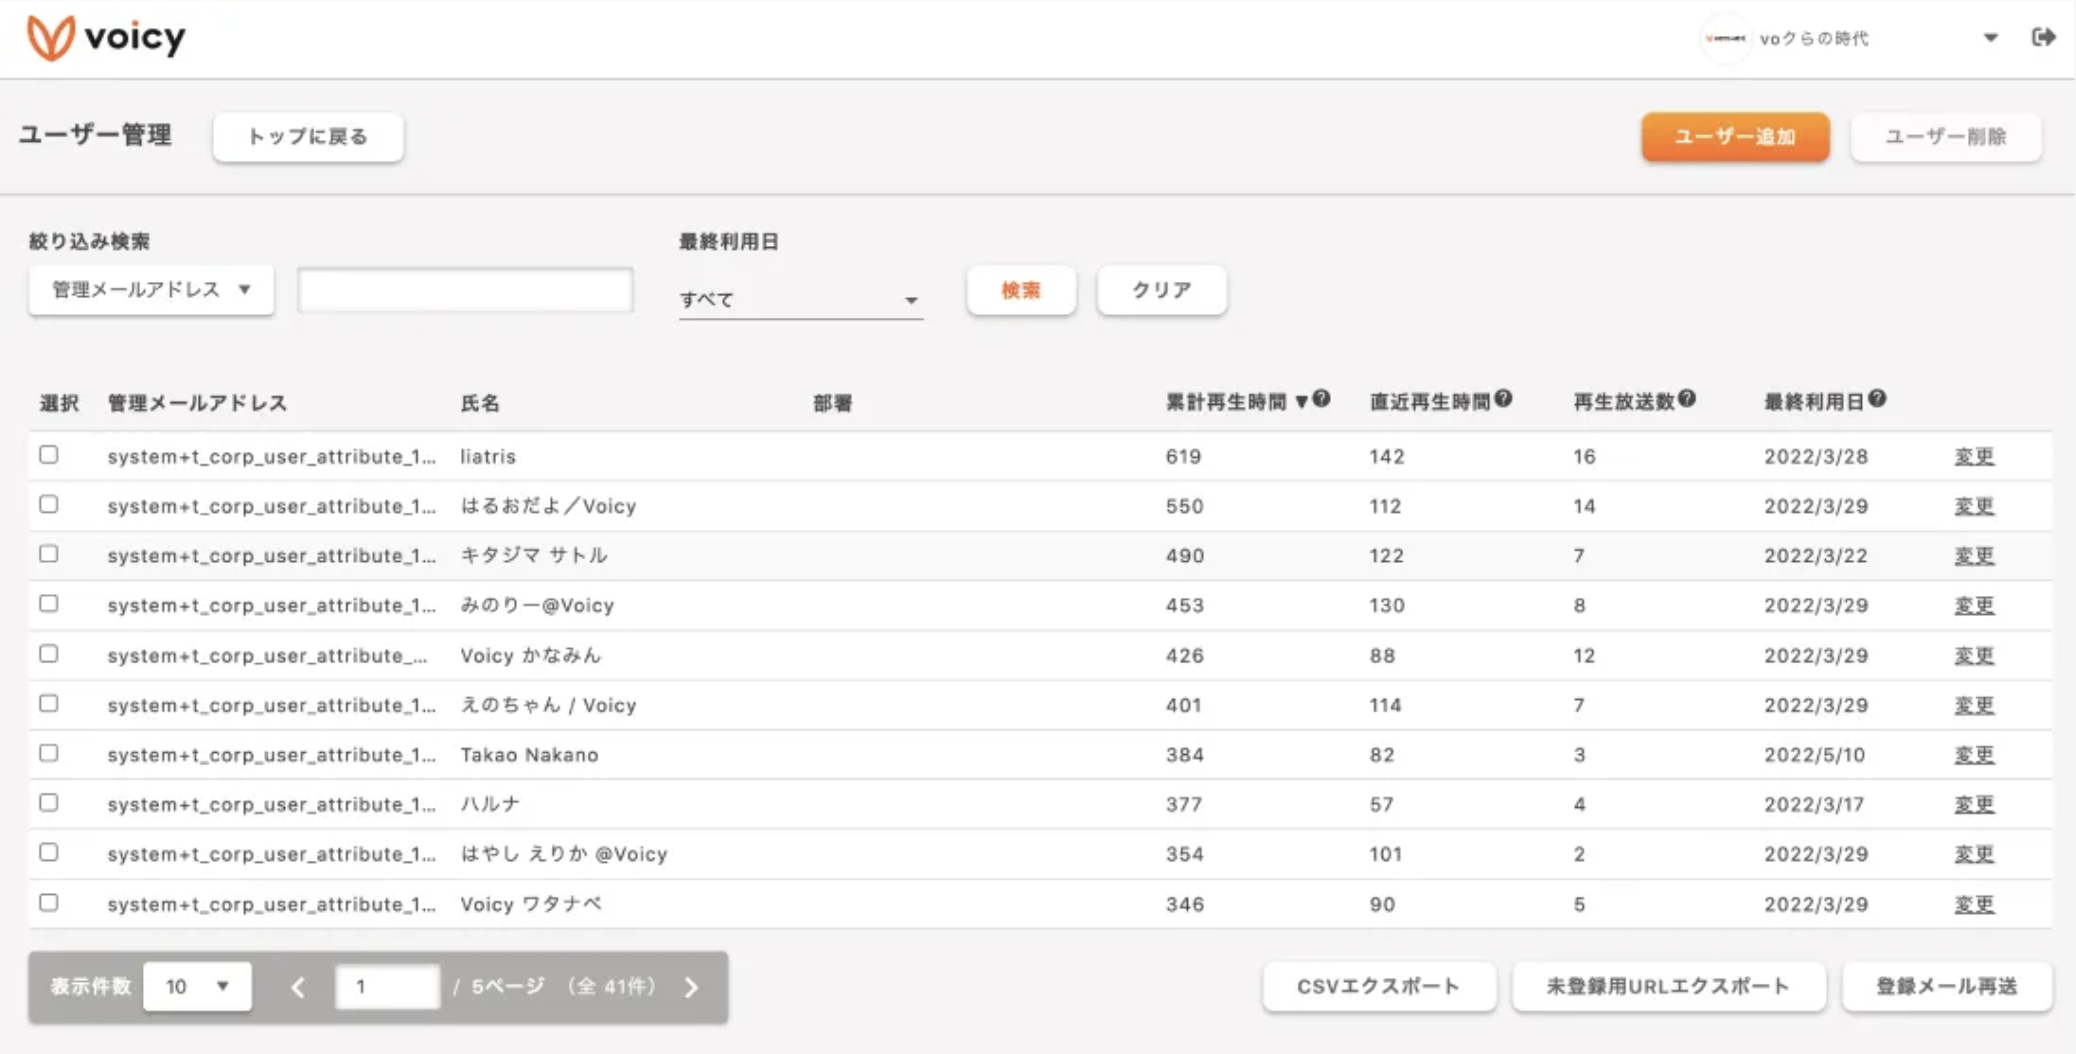Click the トップに戻る button
This screenshot has width=2076, height=1054.
(x=308, y=137)
